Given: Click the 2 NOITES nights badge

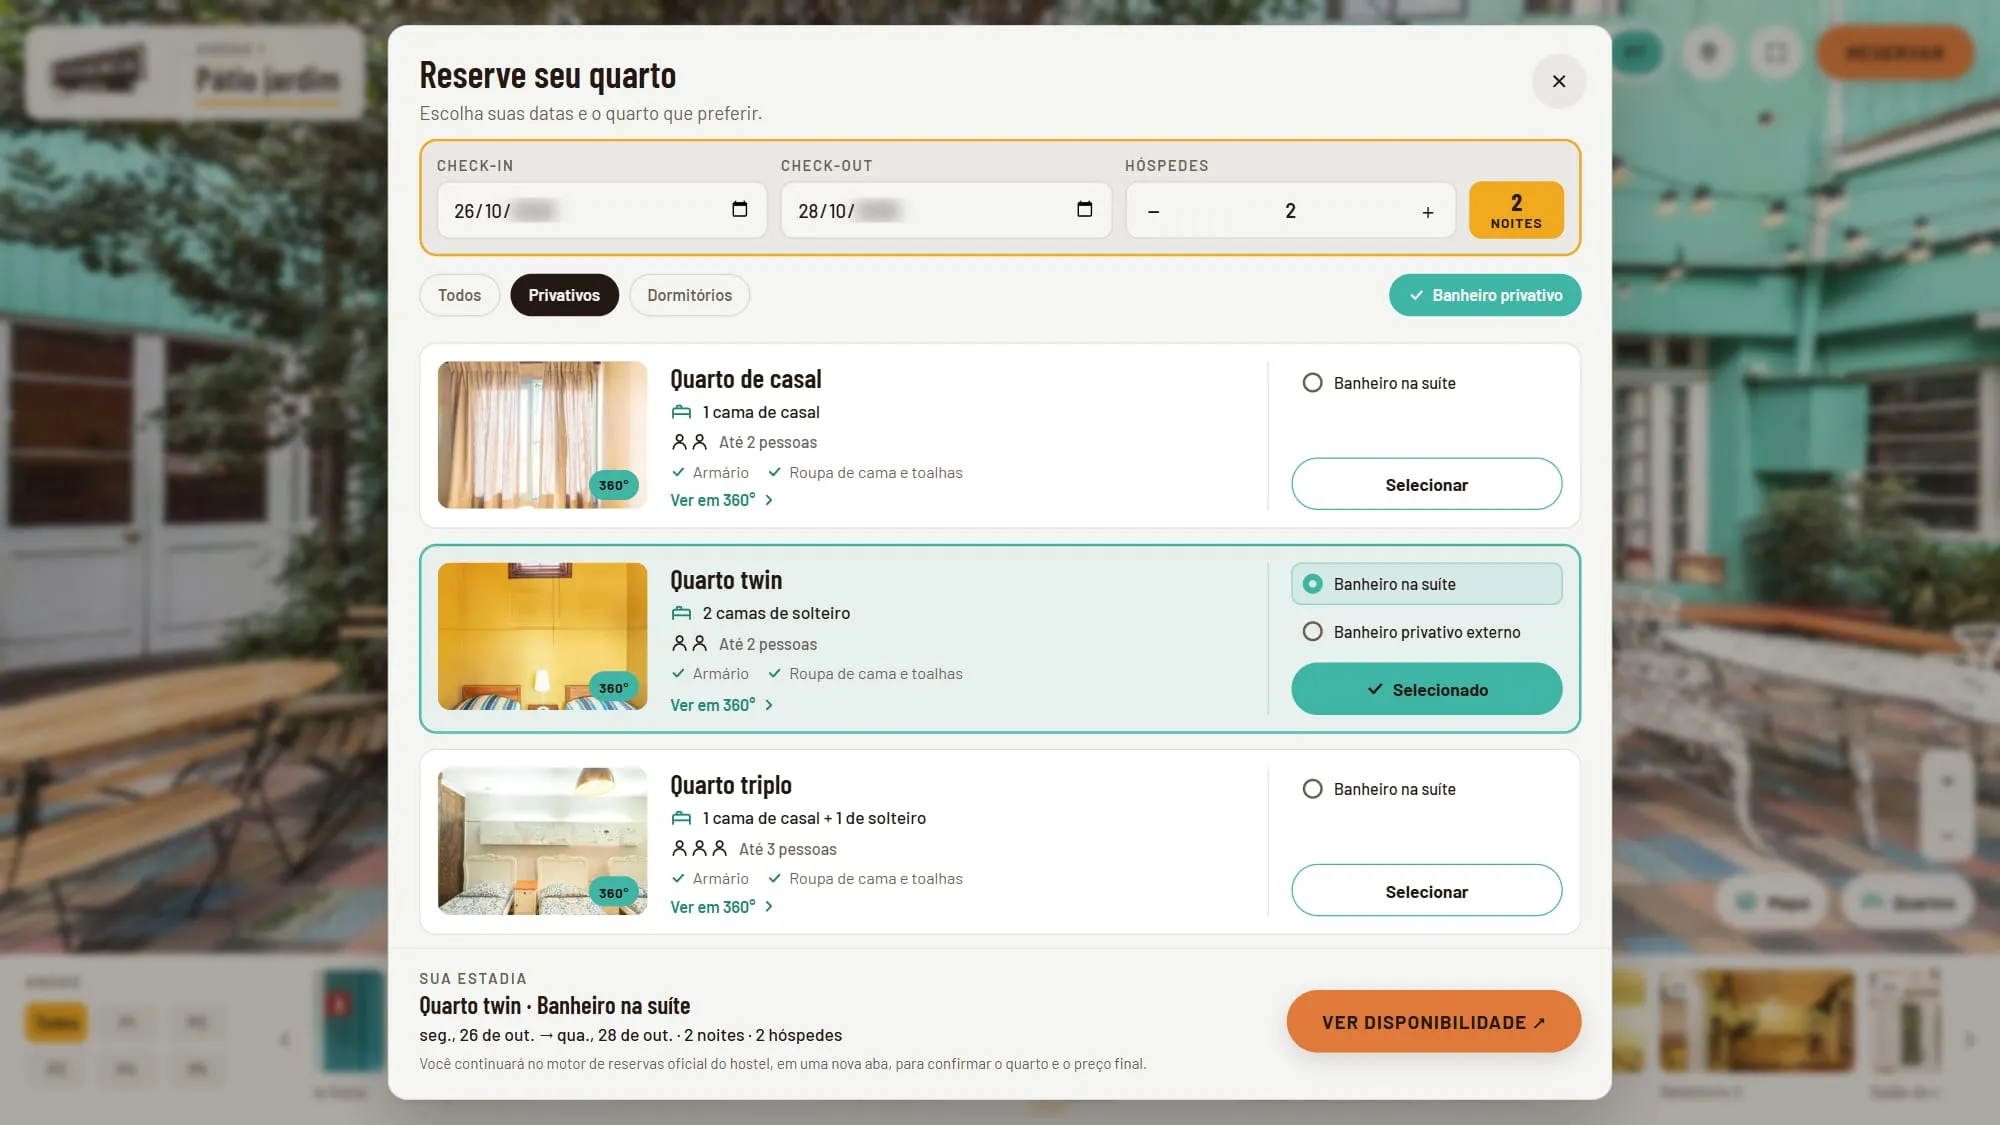Looking at the screenshot, I should pyautogui.click(x=1516, y=210).
